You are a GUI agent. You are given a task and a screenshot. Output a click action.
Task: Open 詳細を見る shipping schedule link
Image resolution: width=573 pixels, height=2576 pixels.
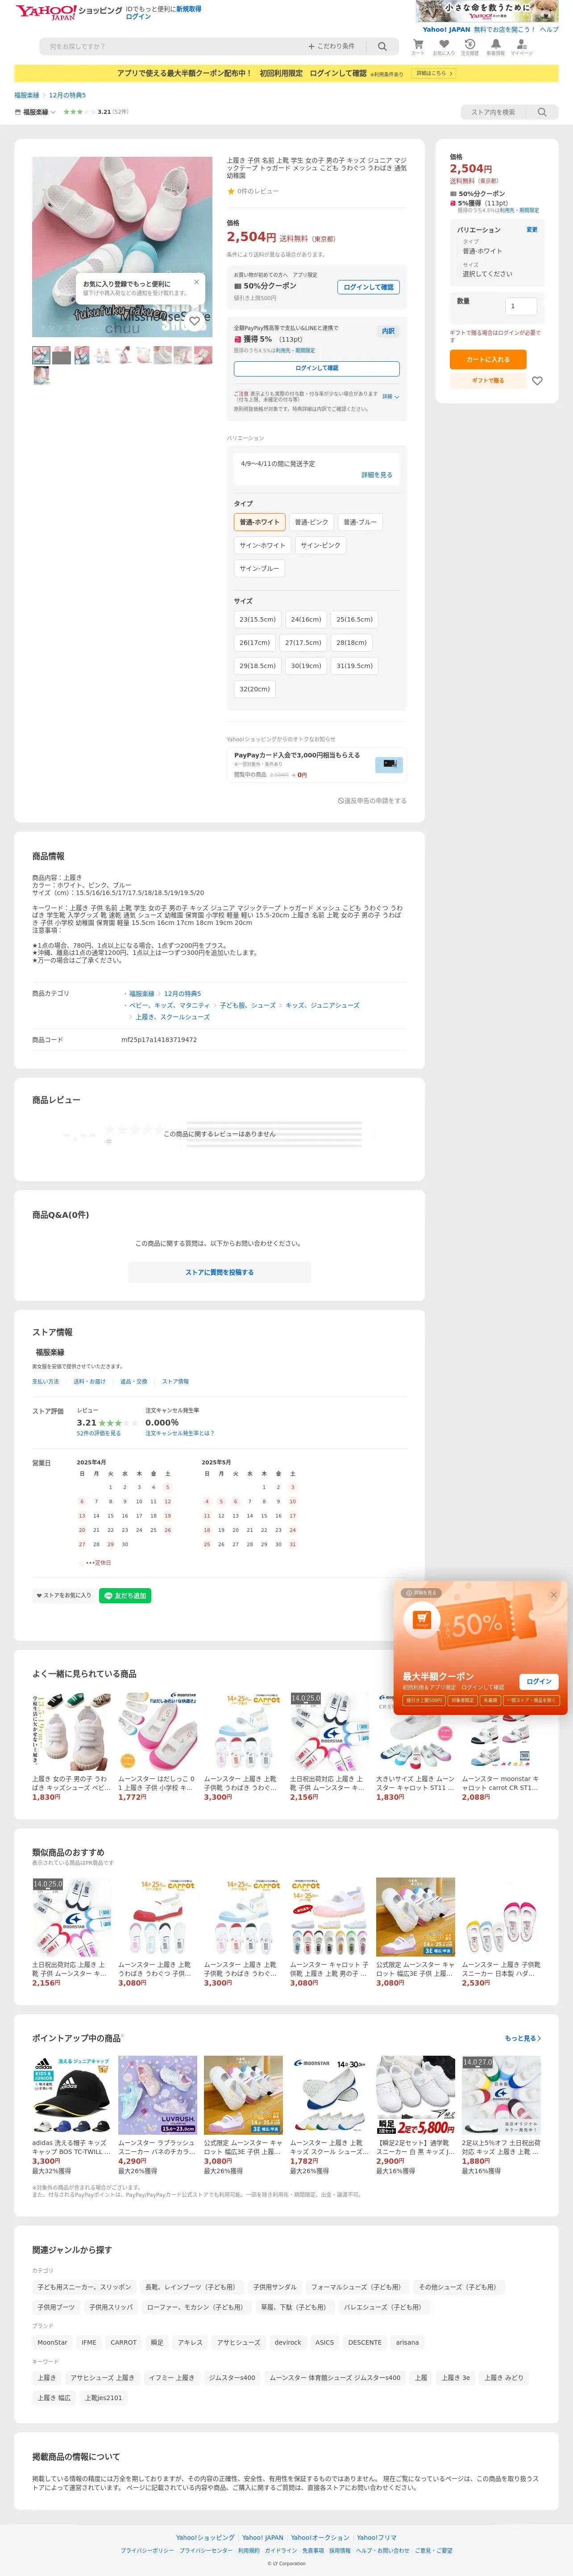click(x=376, y=475)
